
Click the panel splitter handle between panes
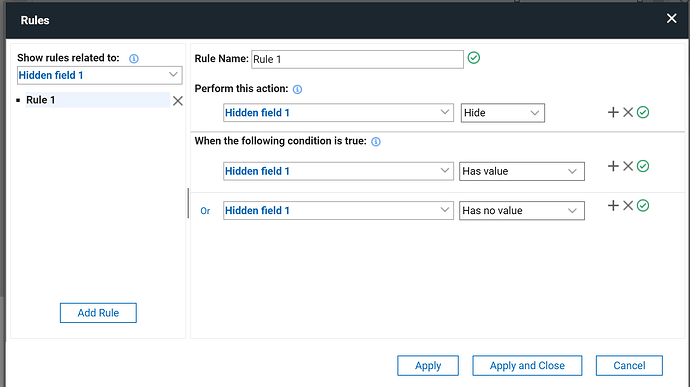(188, 203)
